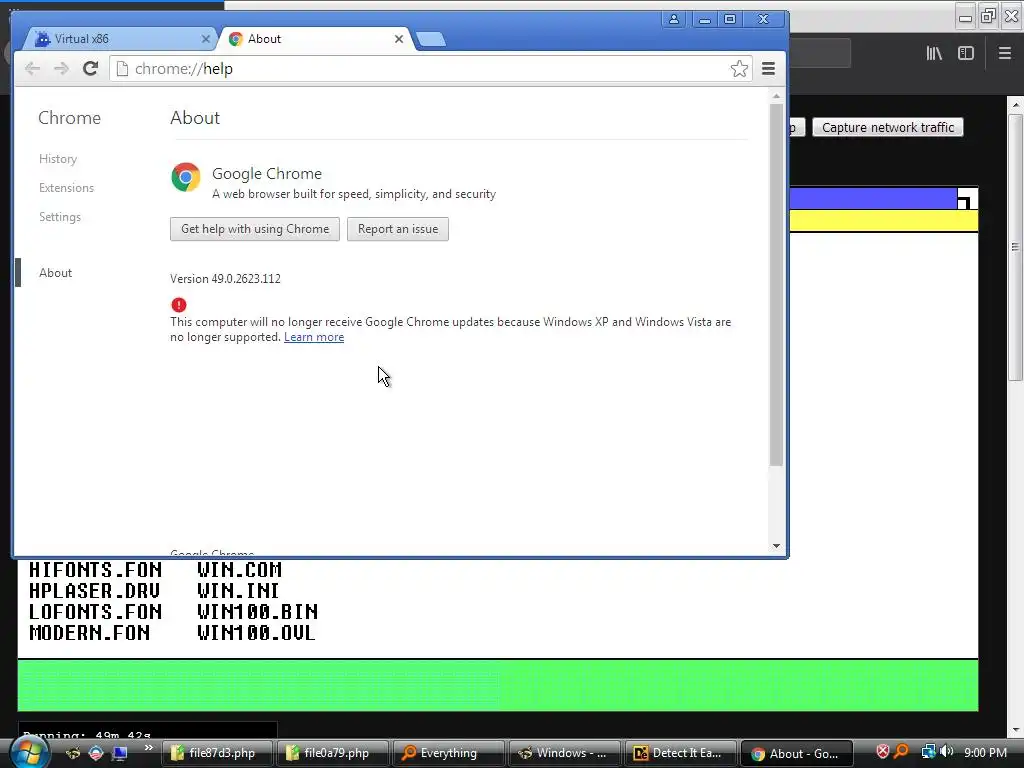Click Get help with using Chrome
This screenshot has height=768, width=1024.
(255, 229)
